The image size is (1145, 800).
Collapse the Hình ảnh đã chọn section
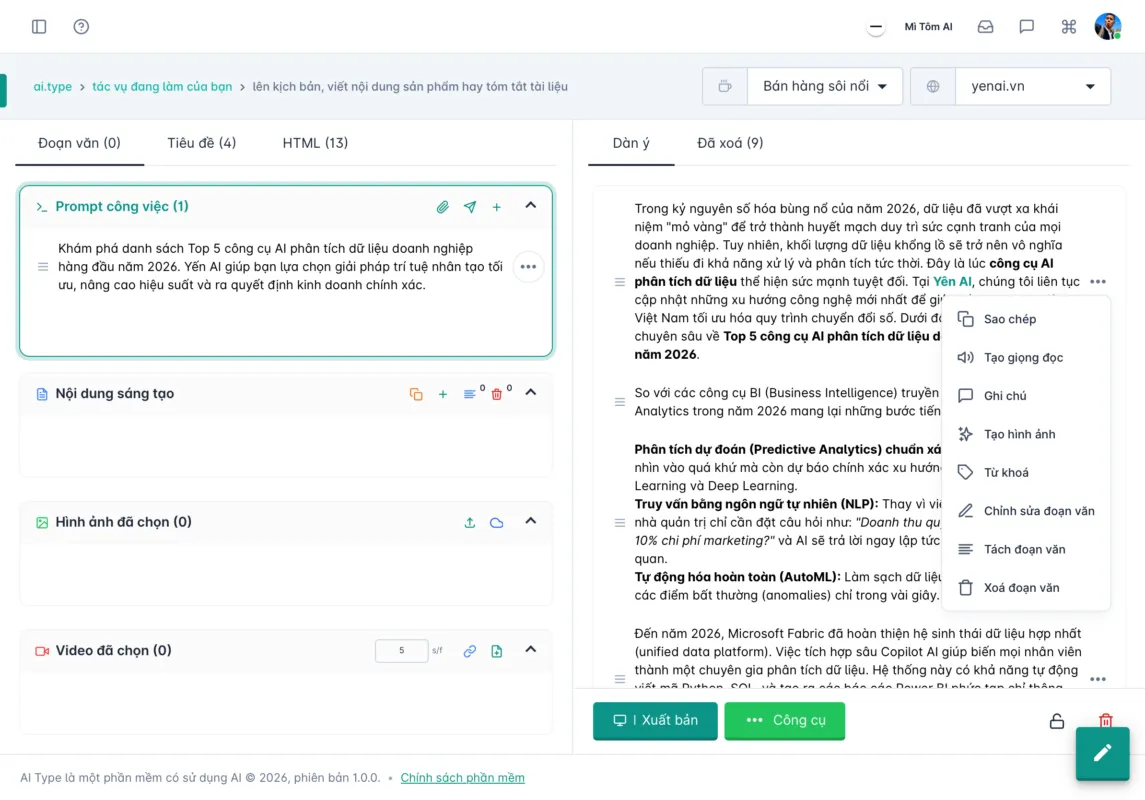[531, 521]
